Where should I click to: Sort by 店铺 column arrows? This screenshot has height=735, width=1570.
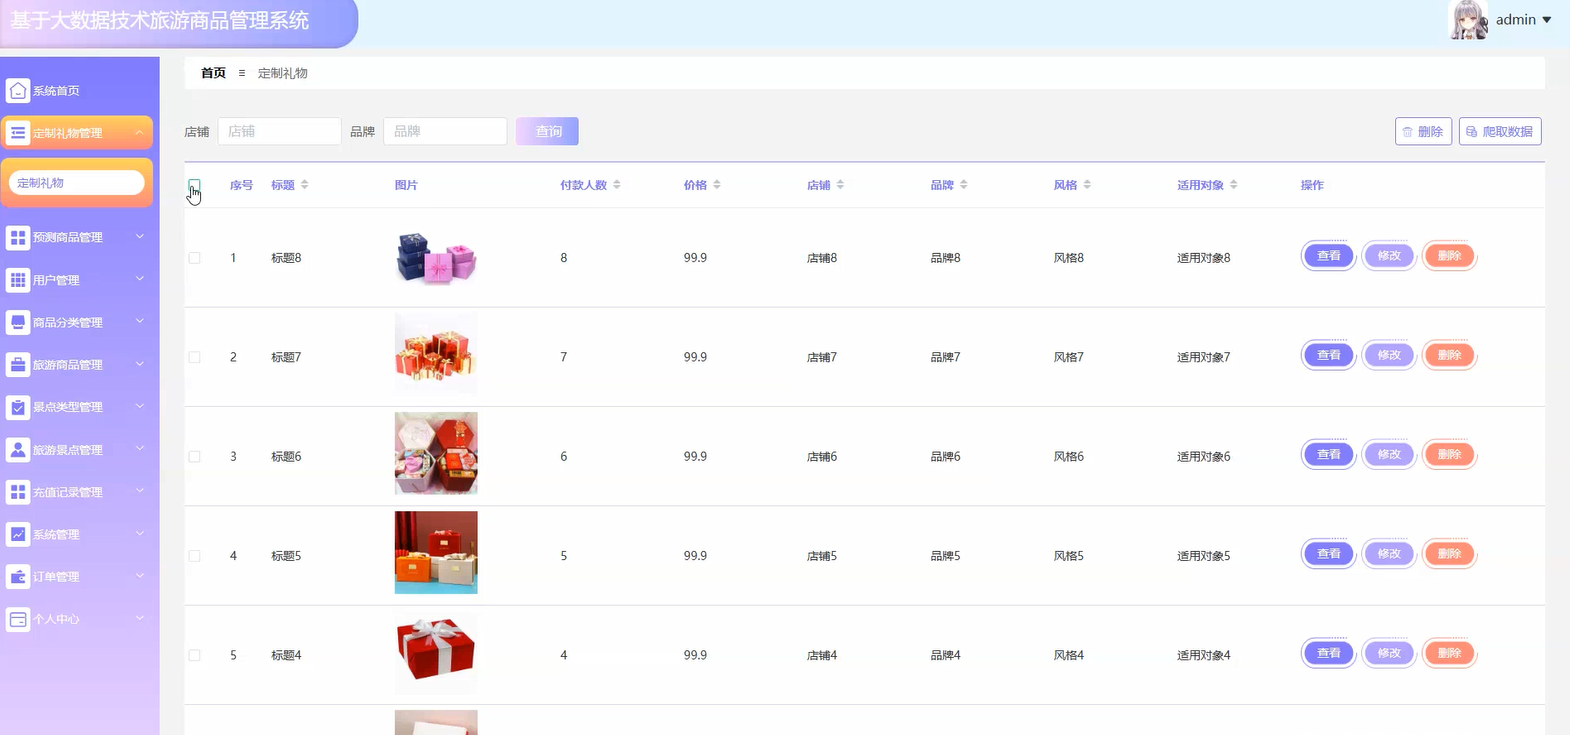840,185
